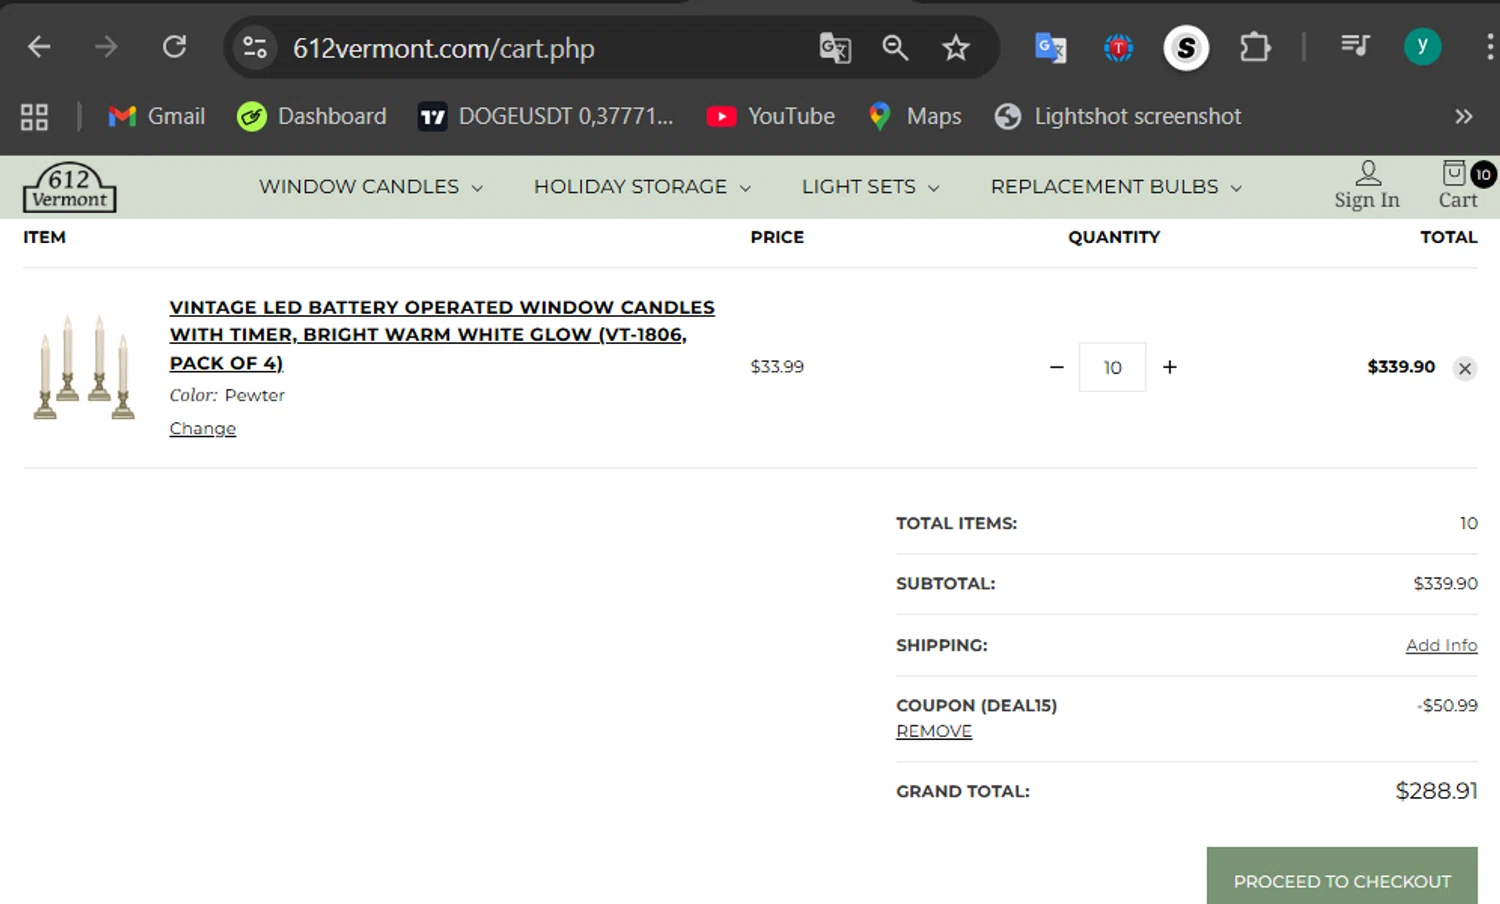Click the translate page icon in address bar
The image size is (1500, 904).
(835, 47)
